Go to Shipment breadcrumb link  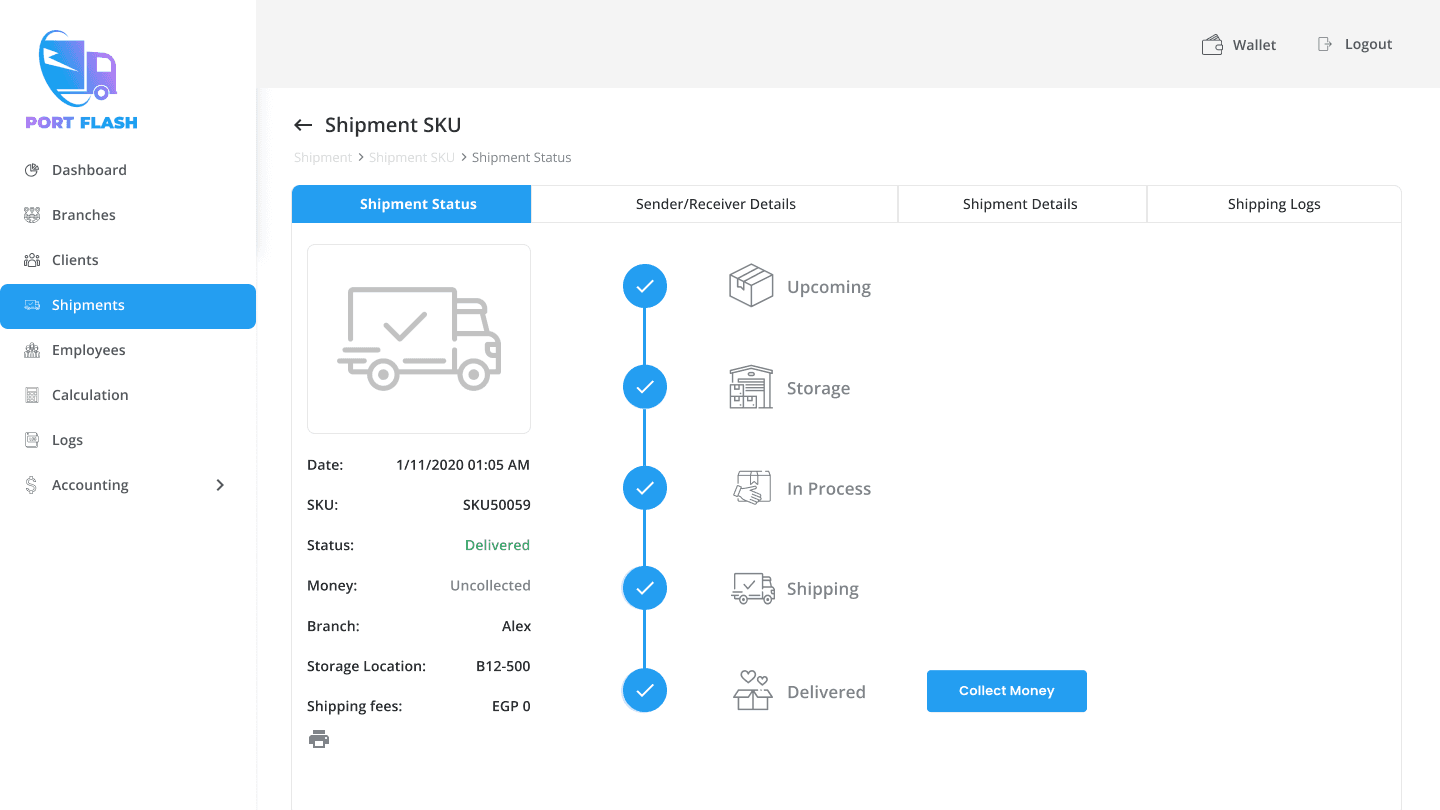click(322, 158)
